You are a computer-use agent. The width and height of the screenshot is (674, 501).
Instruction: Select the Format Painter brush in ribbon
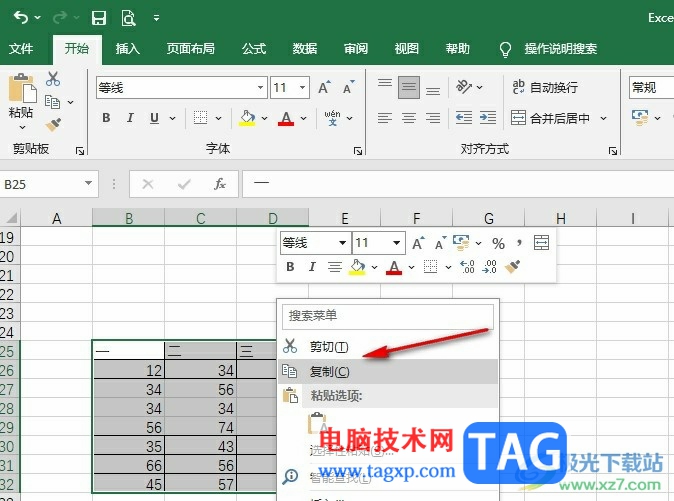click(x=54, y=125)
